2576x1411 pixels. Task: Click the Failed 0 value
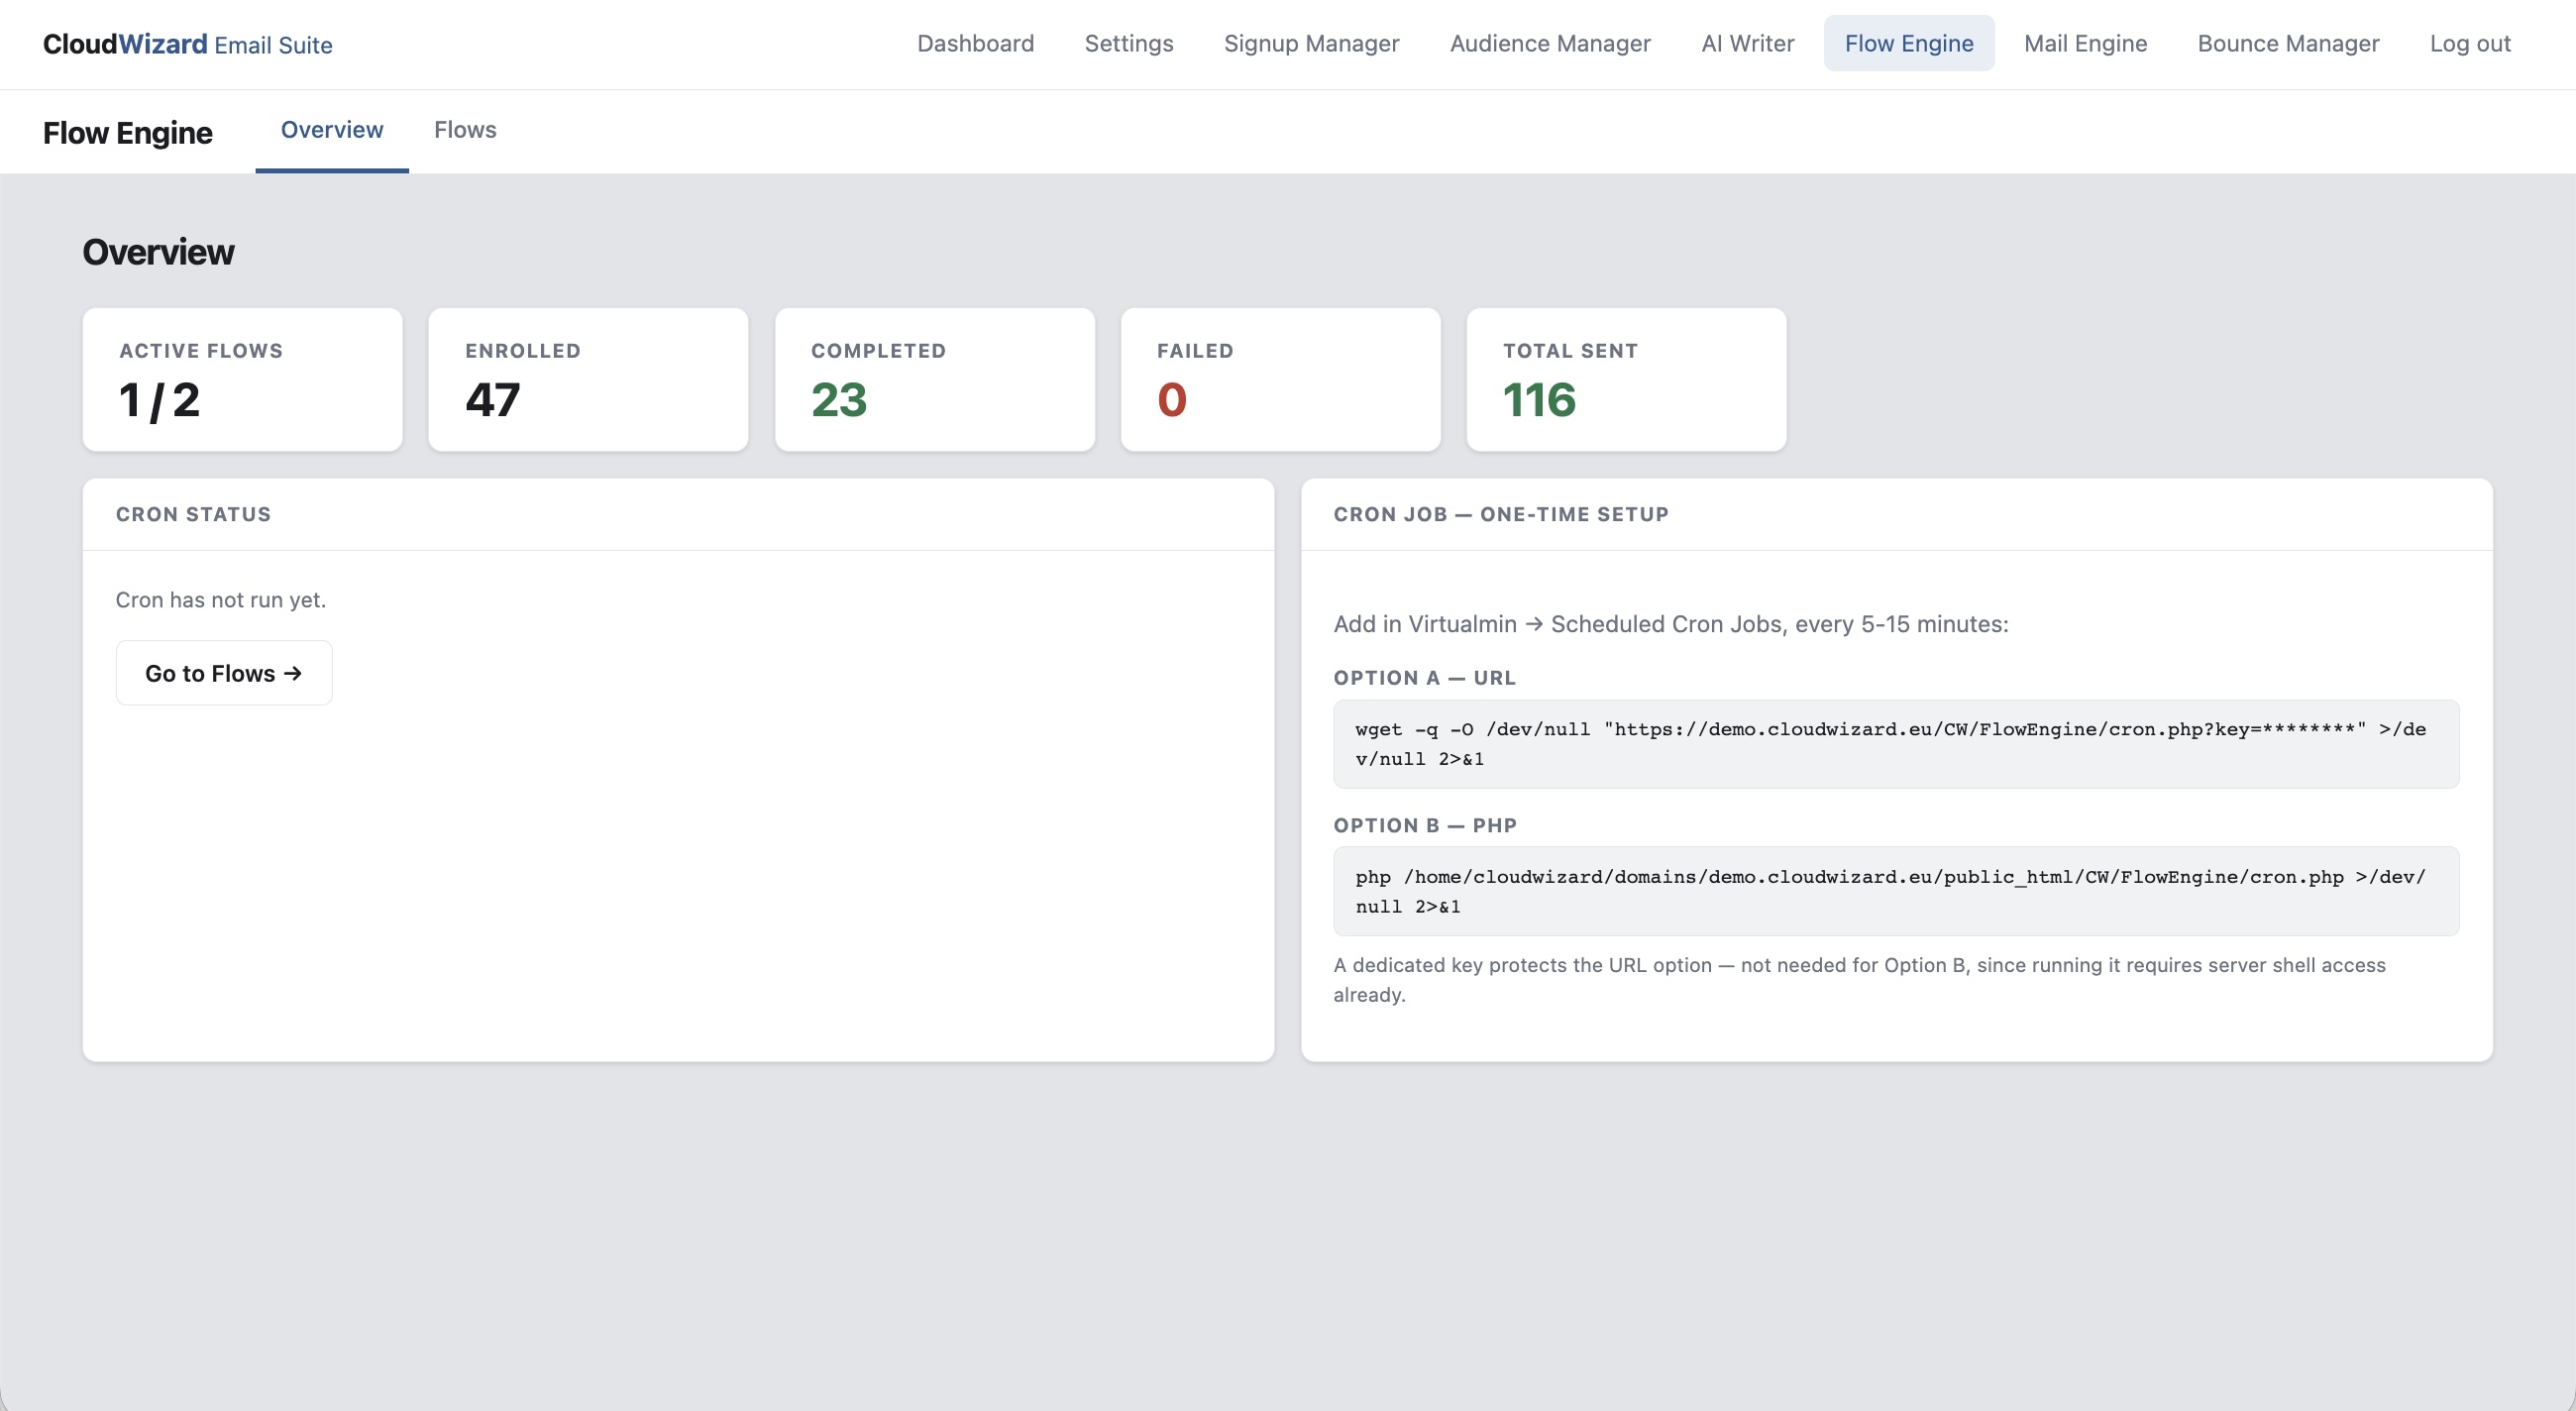pos(1172,400)
